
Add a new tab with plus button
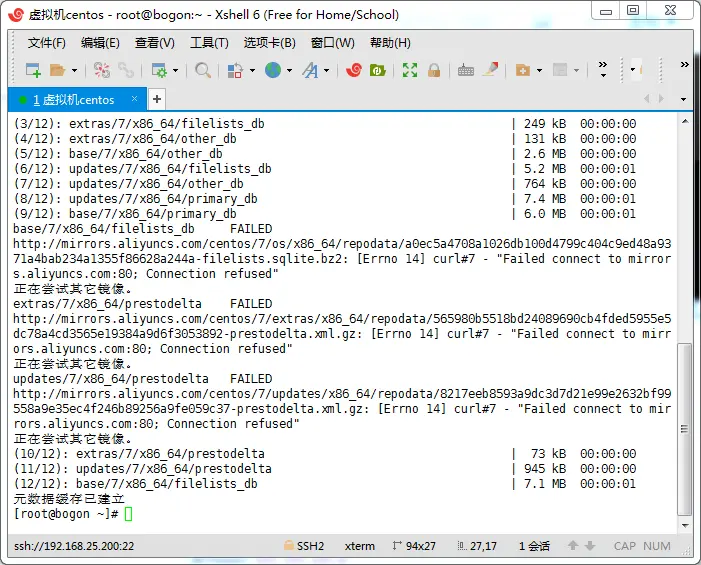[157, 99]
